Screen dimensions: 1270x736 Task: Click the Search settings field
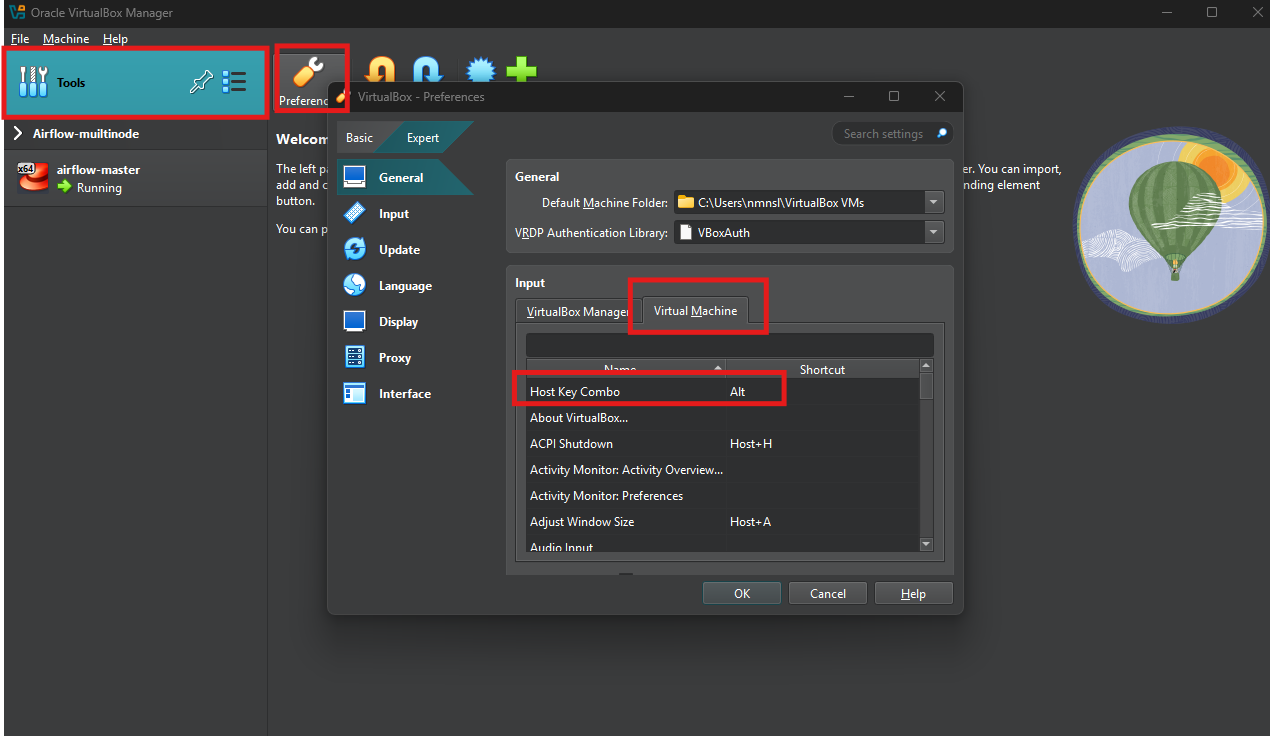pos(892,133)
